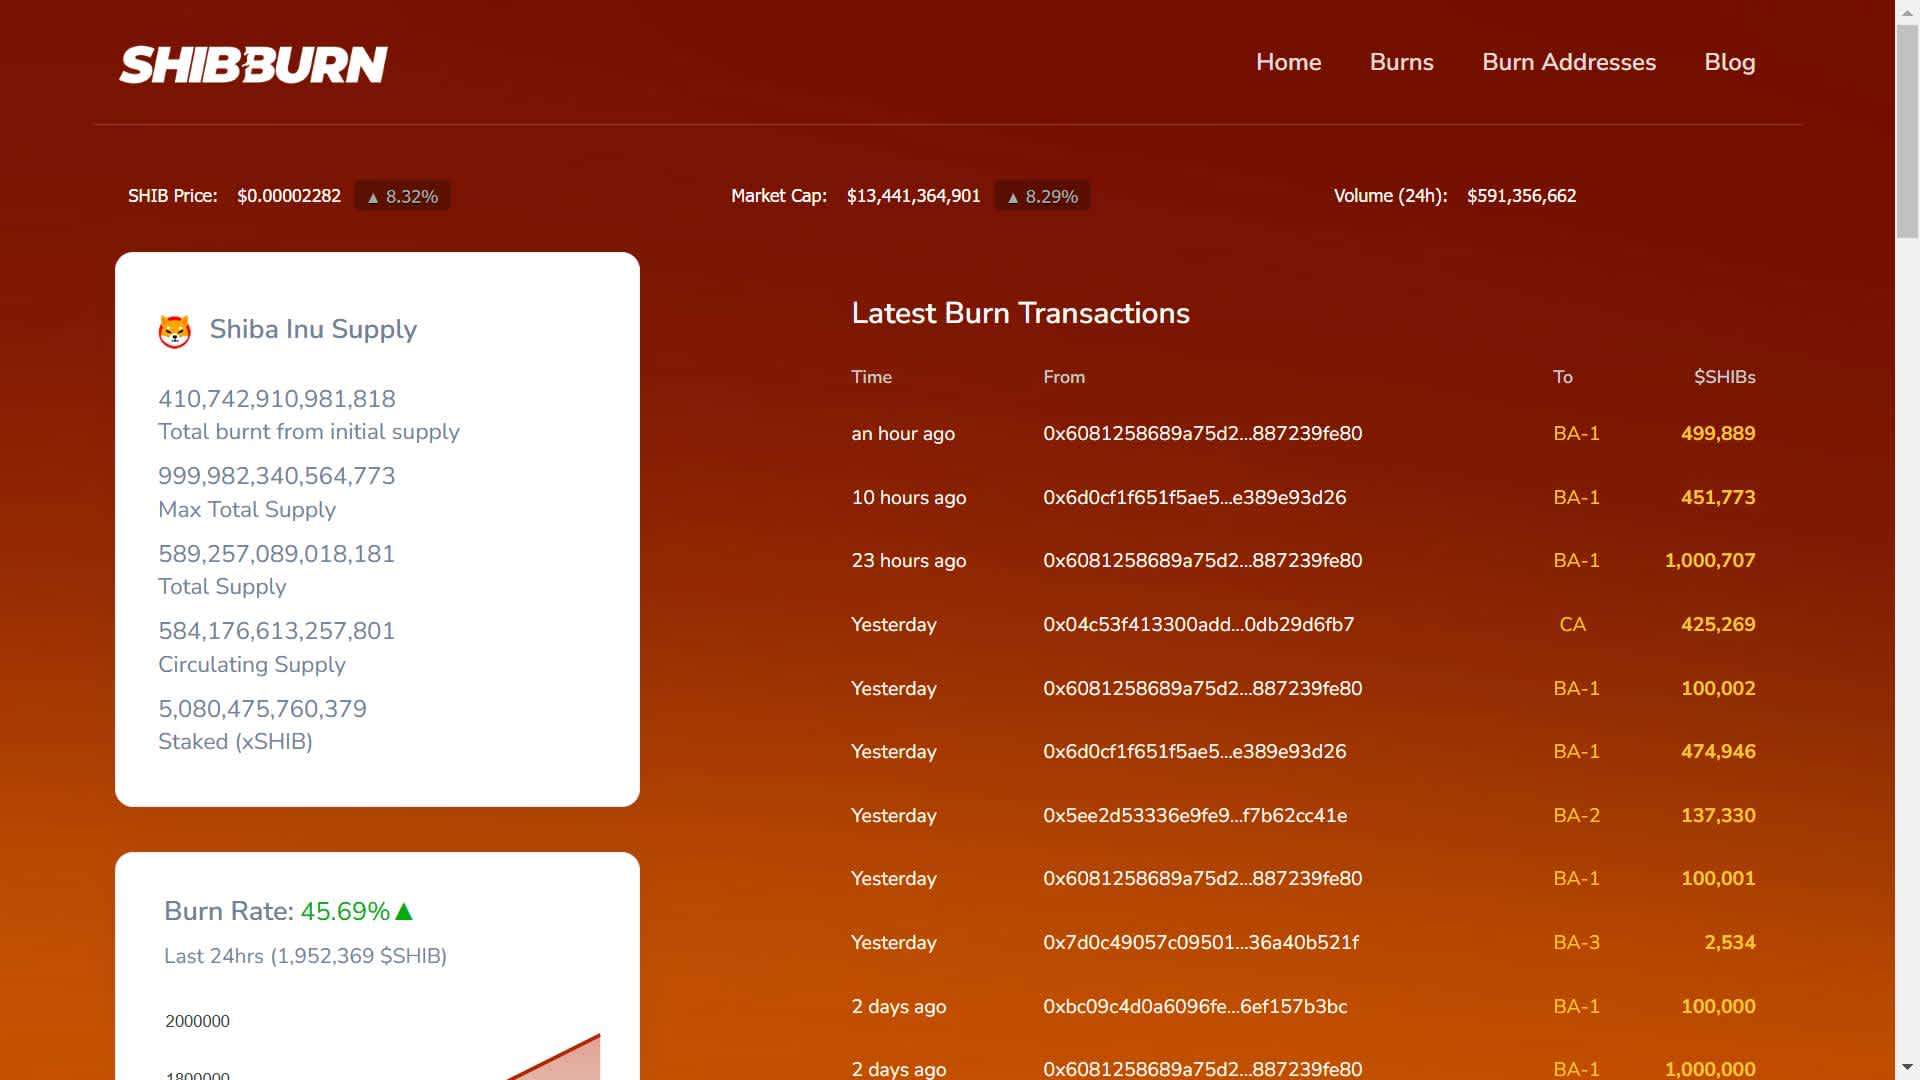The image size is (1920, 1080).
Task: Click BA-1 in the '10 hours ago' row
Action: [1576, 497]
